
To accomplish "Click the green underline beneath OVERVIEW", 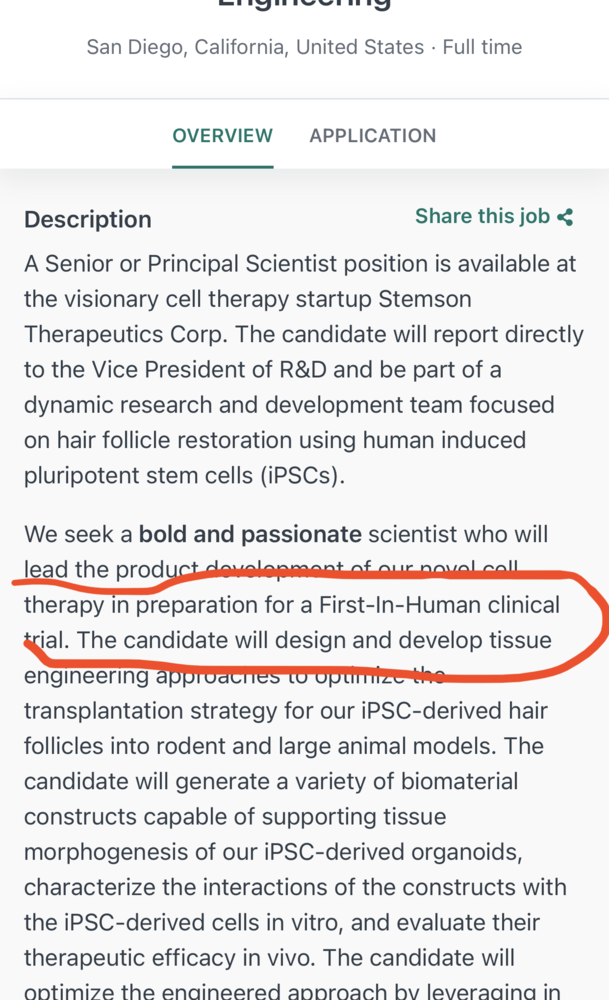I will click(222, 166).
